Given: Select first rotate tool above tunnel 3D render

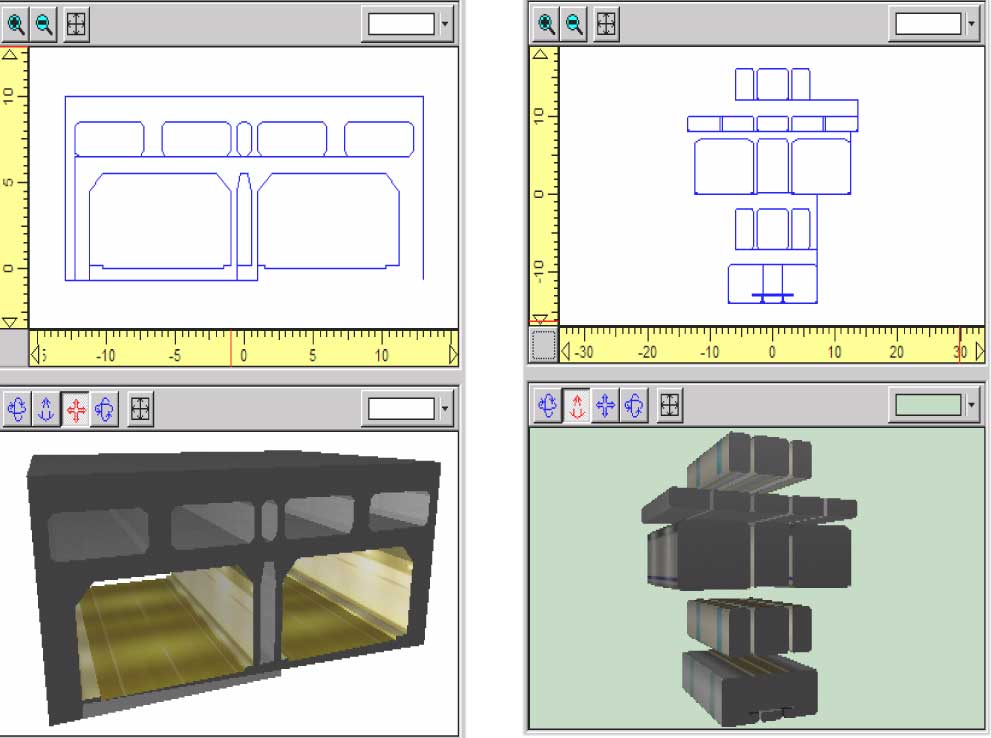Looking at the screenshot, I should pos(17,409).
